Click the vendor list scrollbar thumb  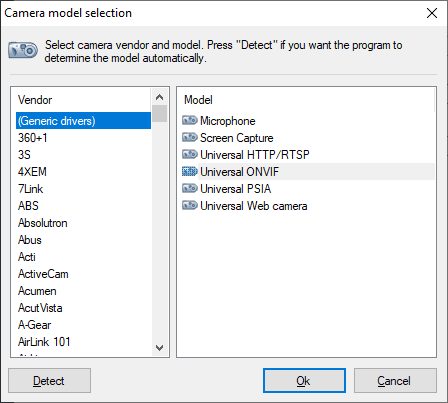click(160, 114)
